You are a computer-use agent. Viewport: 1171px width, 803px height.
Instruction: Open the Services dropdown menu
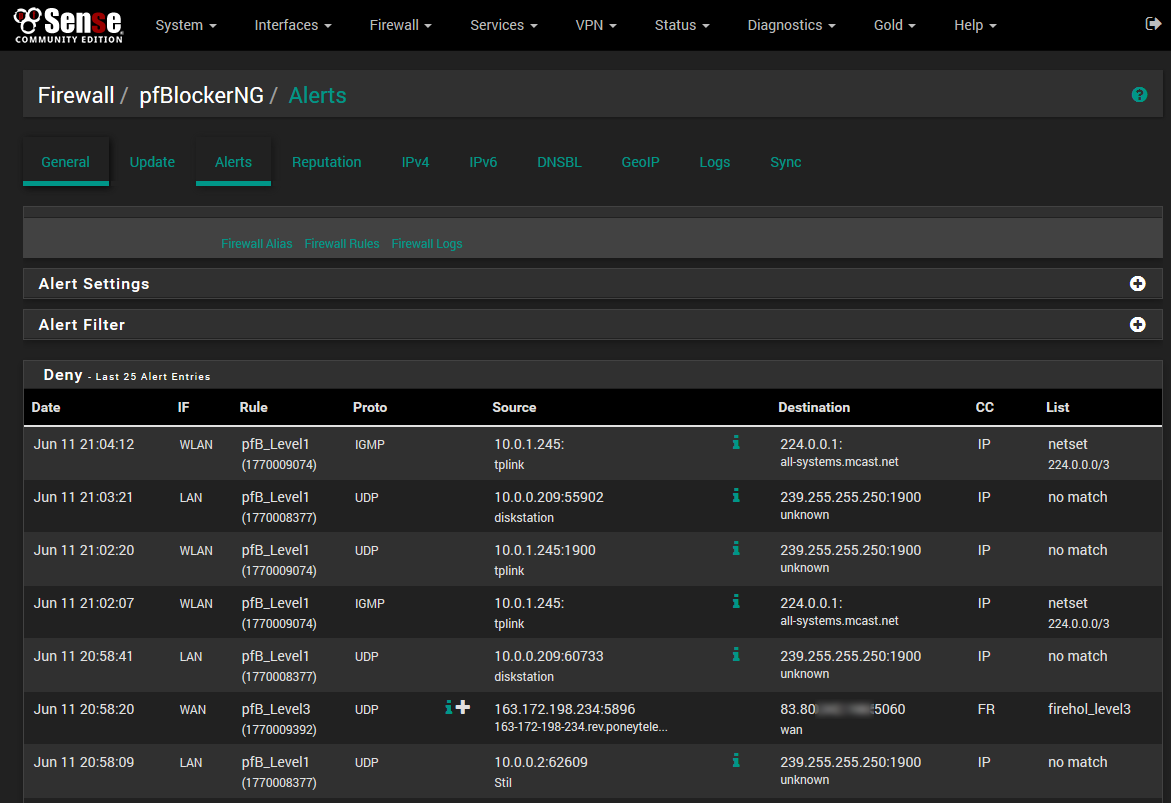click(x=503, y=25)
